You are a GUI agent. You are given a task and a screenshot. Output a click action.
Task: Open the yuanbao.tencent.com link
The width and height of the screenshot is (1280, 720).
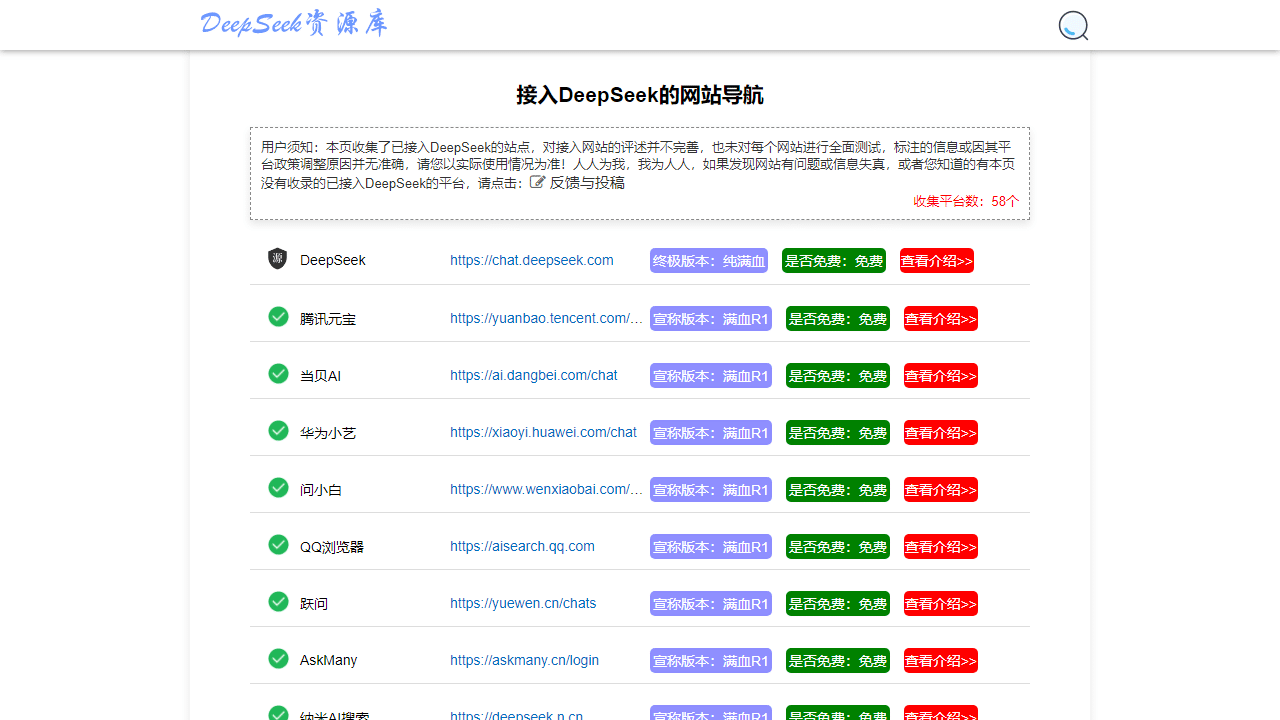pos(546,318)
